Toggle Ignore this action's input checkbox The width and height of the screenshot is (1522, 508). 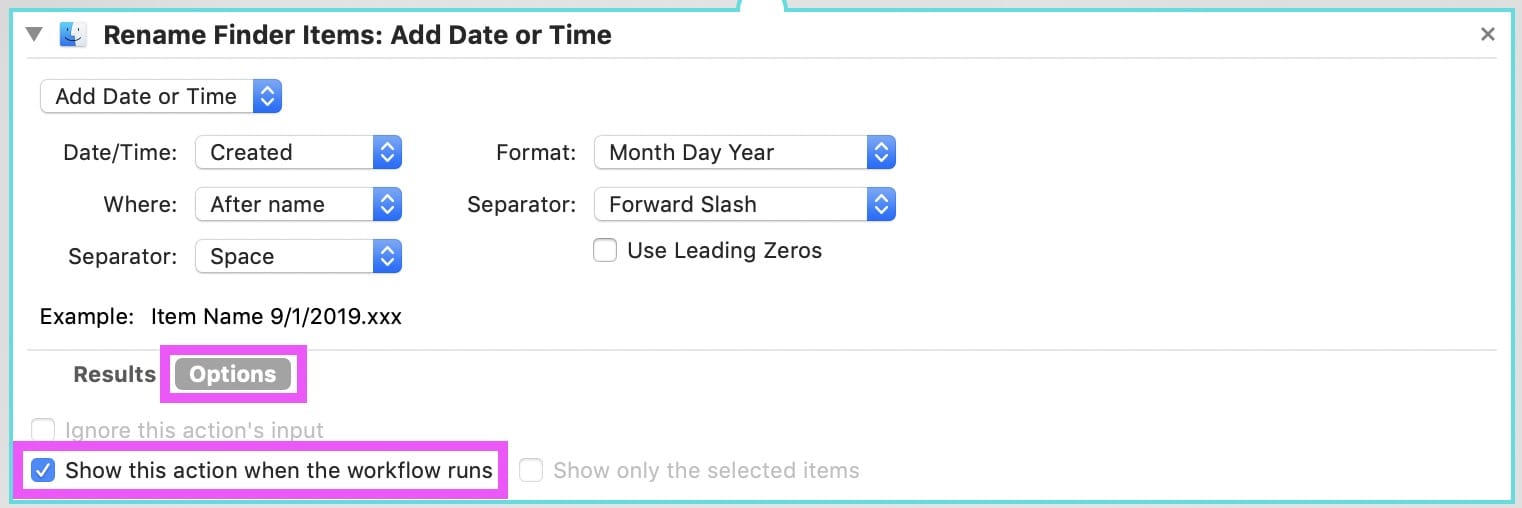43,431
